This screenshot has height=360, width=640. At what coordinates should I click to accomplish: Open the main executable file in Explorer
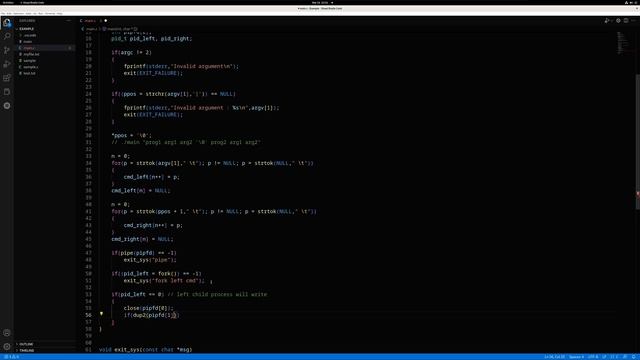[28, 42]
